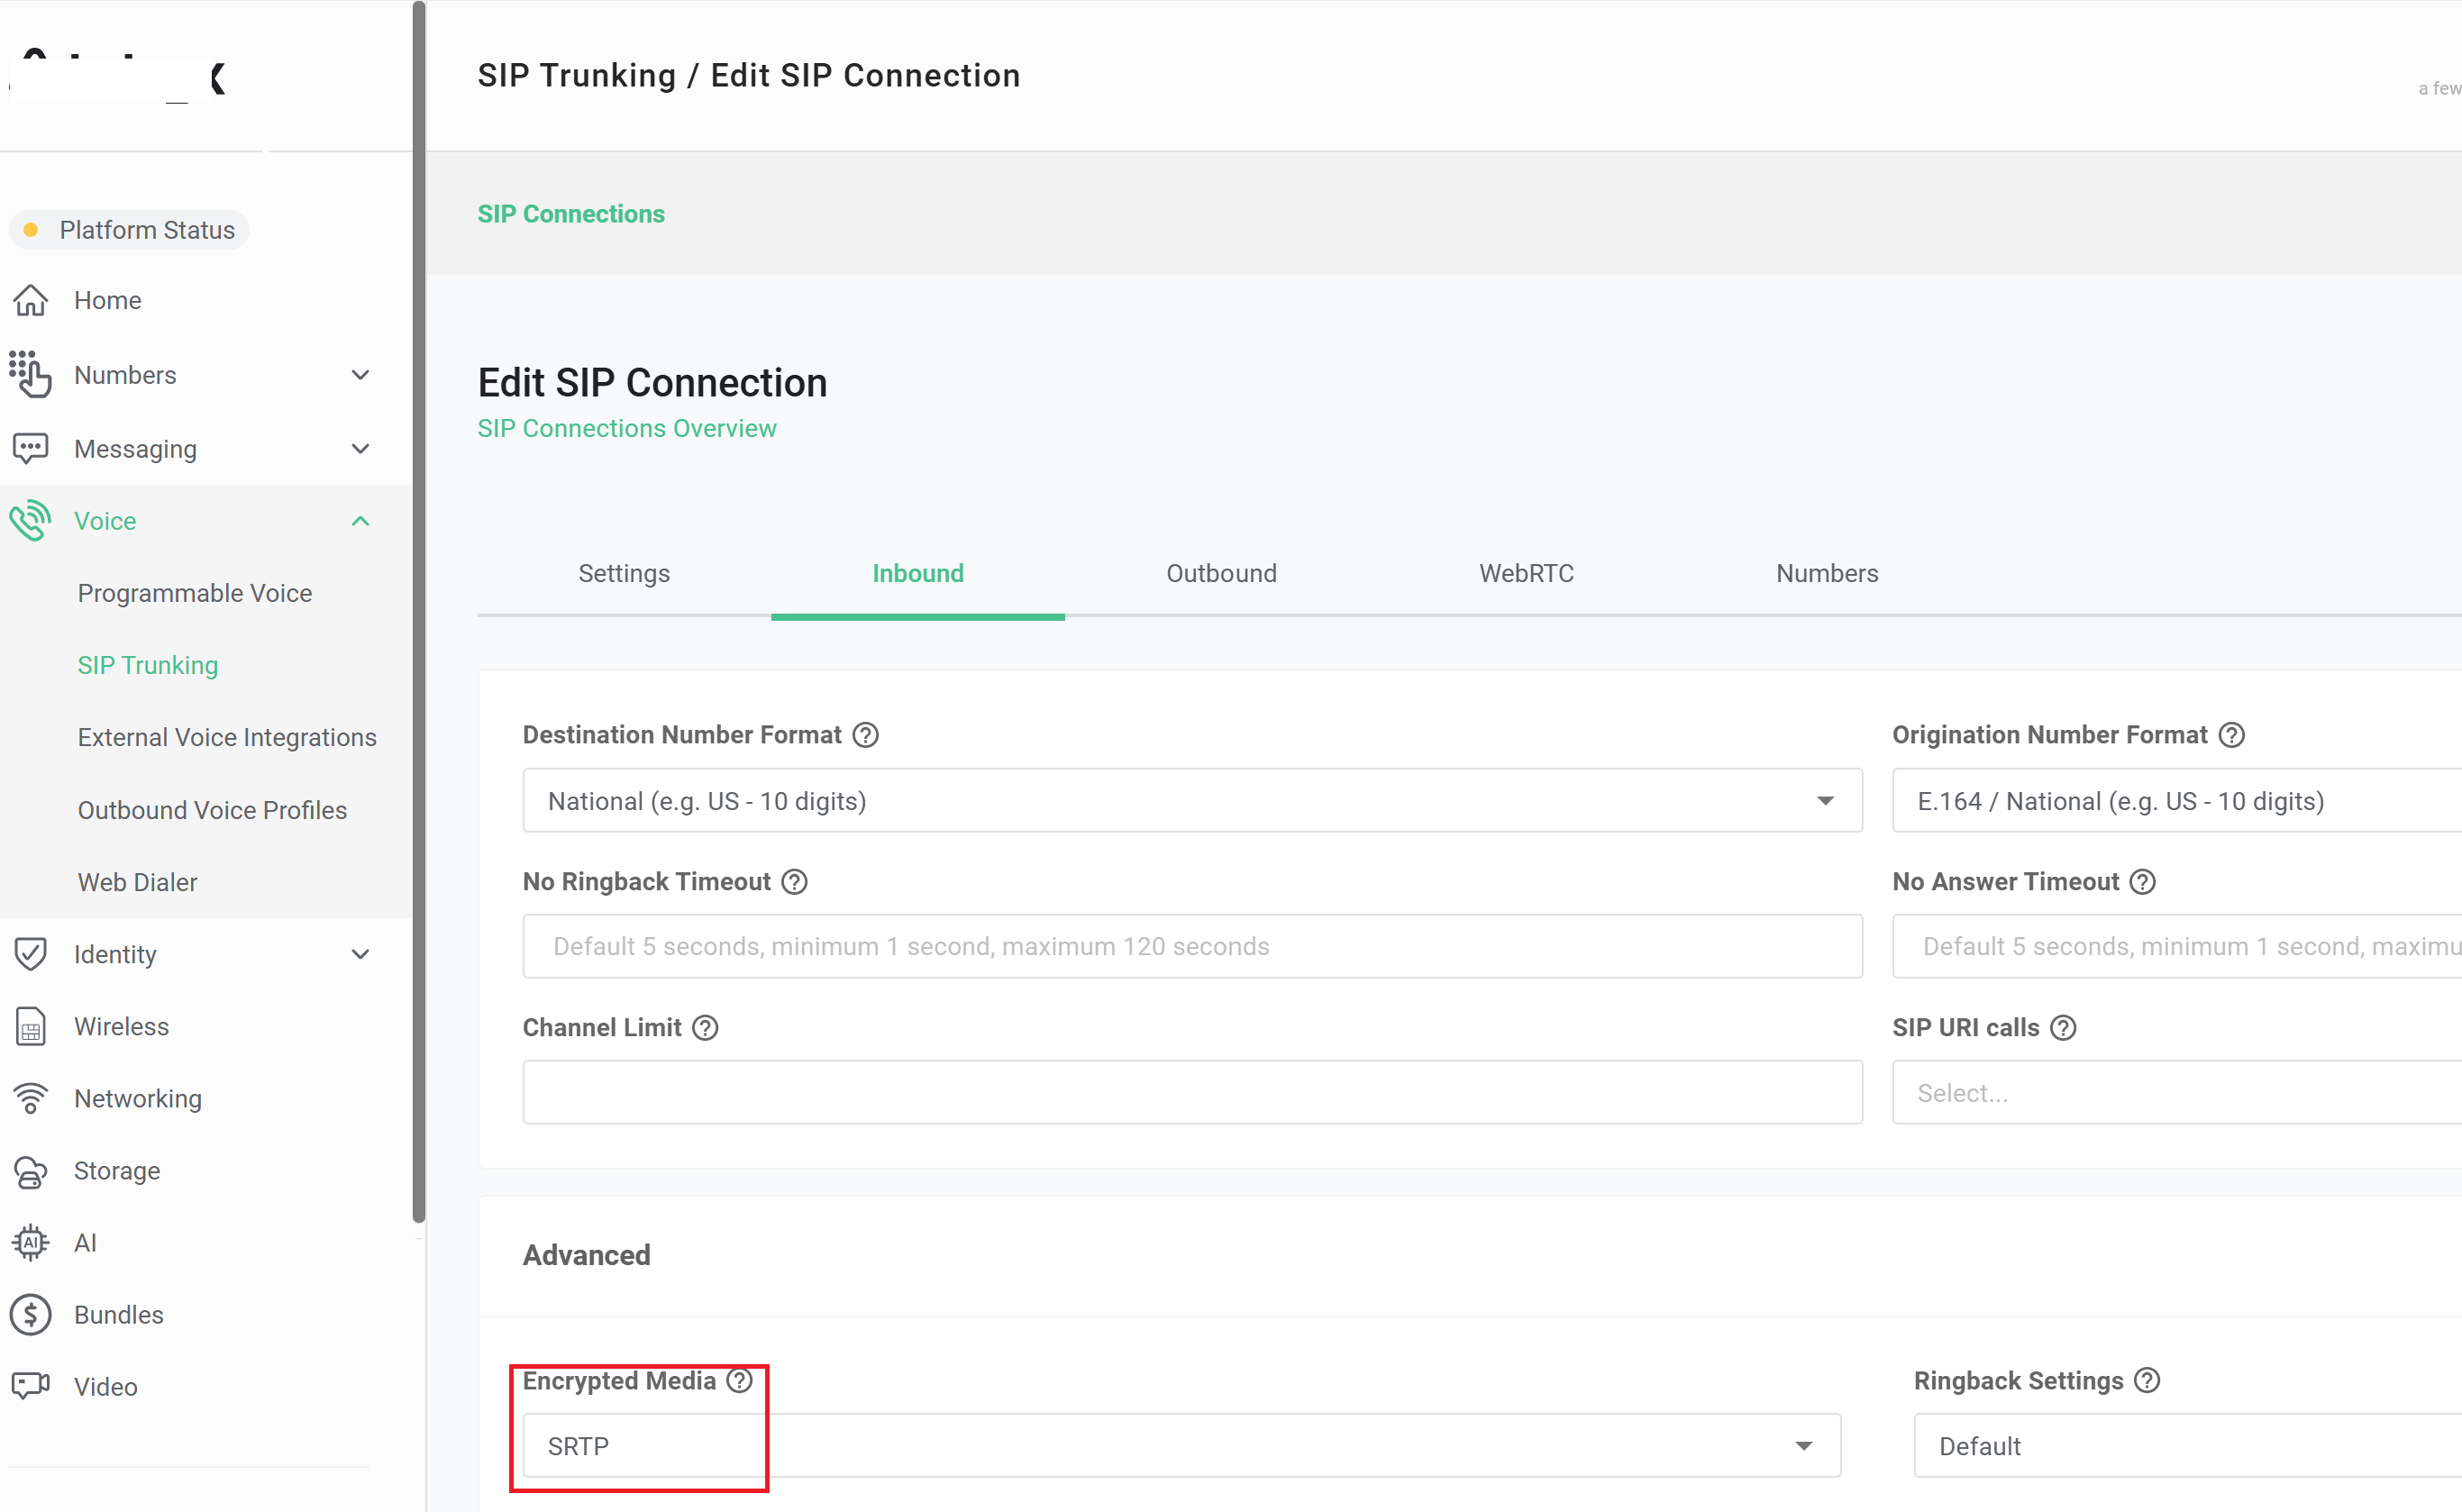The height and width of the screenshot is (1512, 2462).
Task: Click the Bundles dollar icon
Action: click(30, 1315)
